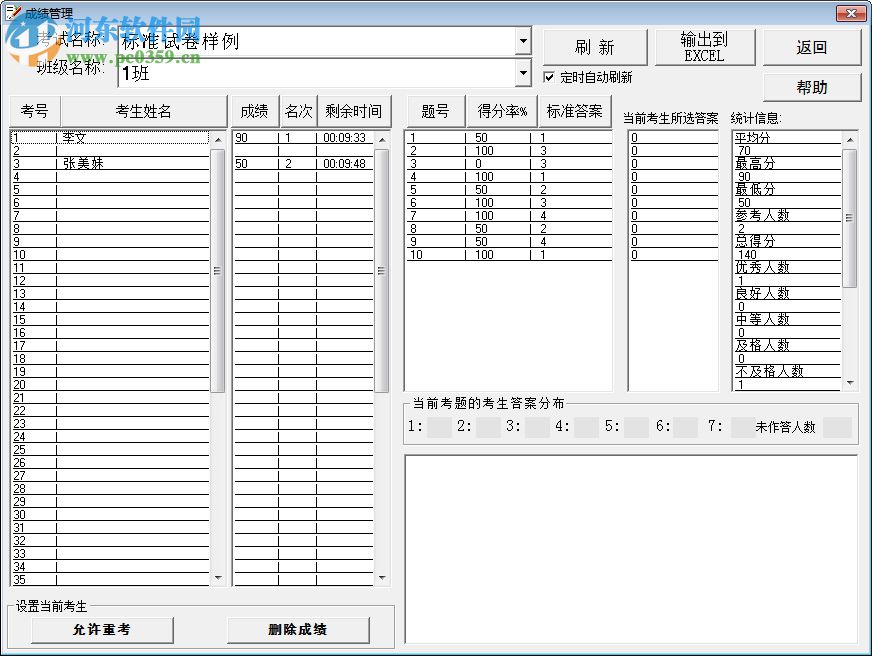Click the 未作答人数 count box
This screenshot has width=872, height=656.
[x=837, y=427]
